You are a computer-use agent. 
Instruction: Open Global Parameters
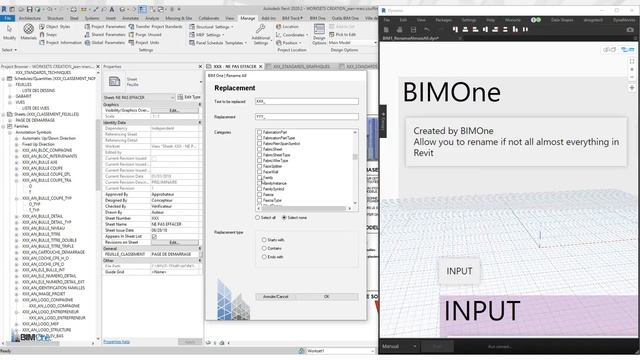(x=105, y=42)
